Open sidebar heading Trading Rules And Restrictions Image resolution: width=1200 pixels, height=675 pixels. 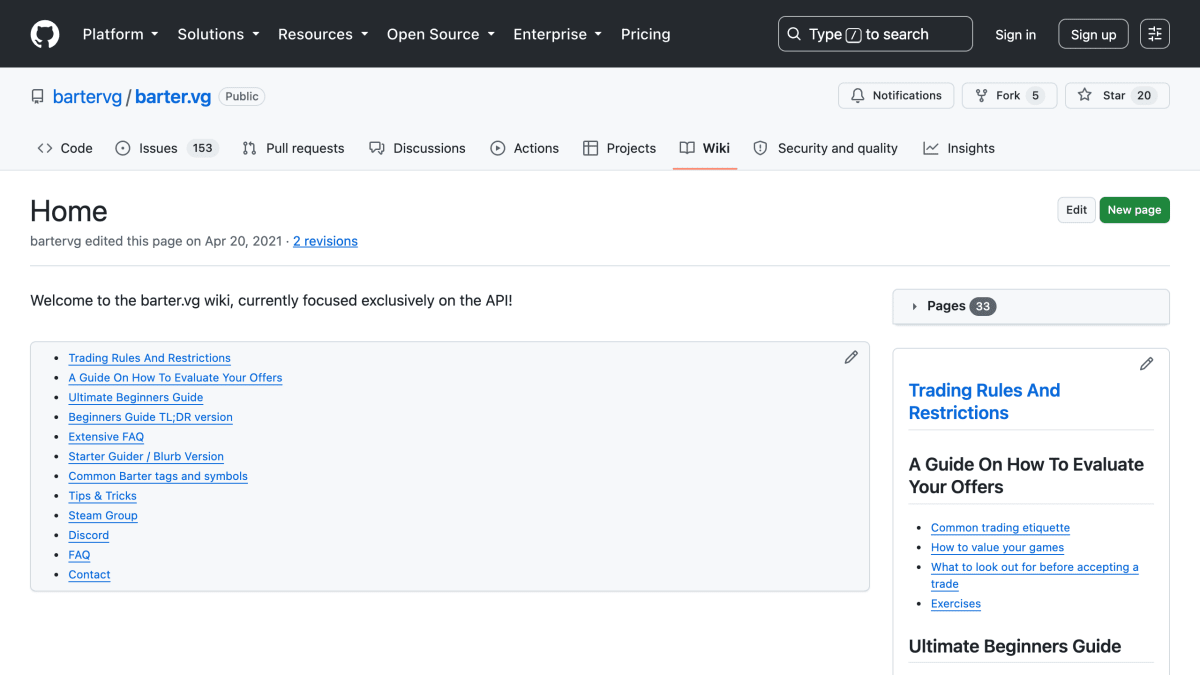point(984,402)
